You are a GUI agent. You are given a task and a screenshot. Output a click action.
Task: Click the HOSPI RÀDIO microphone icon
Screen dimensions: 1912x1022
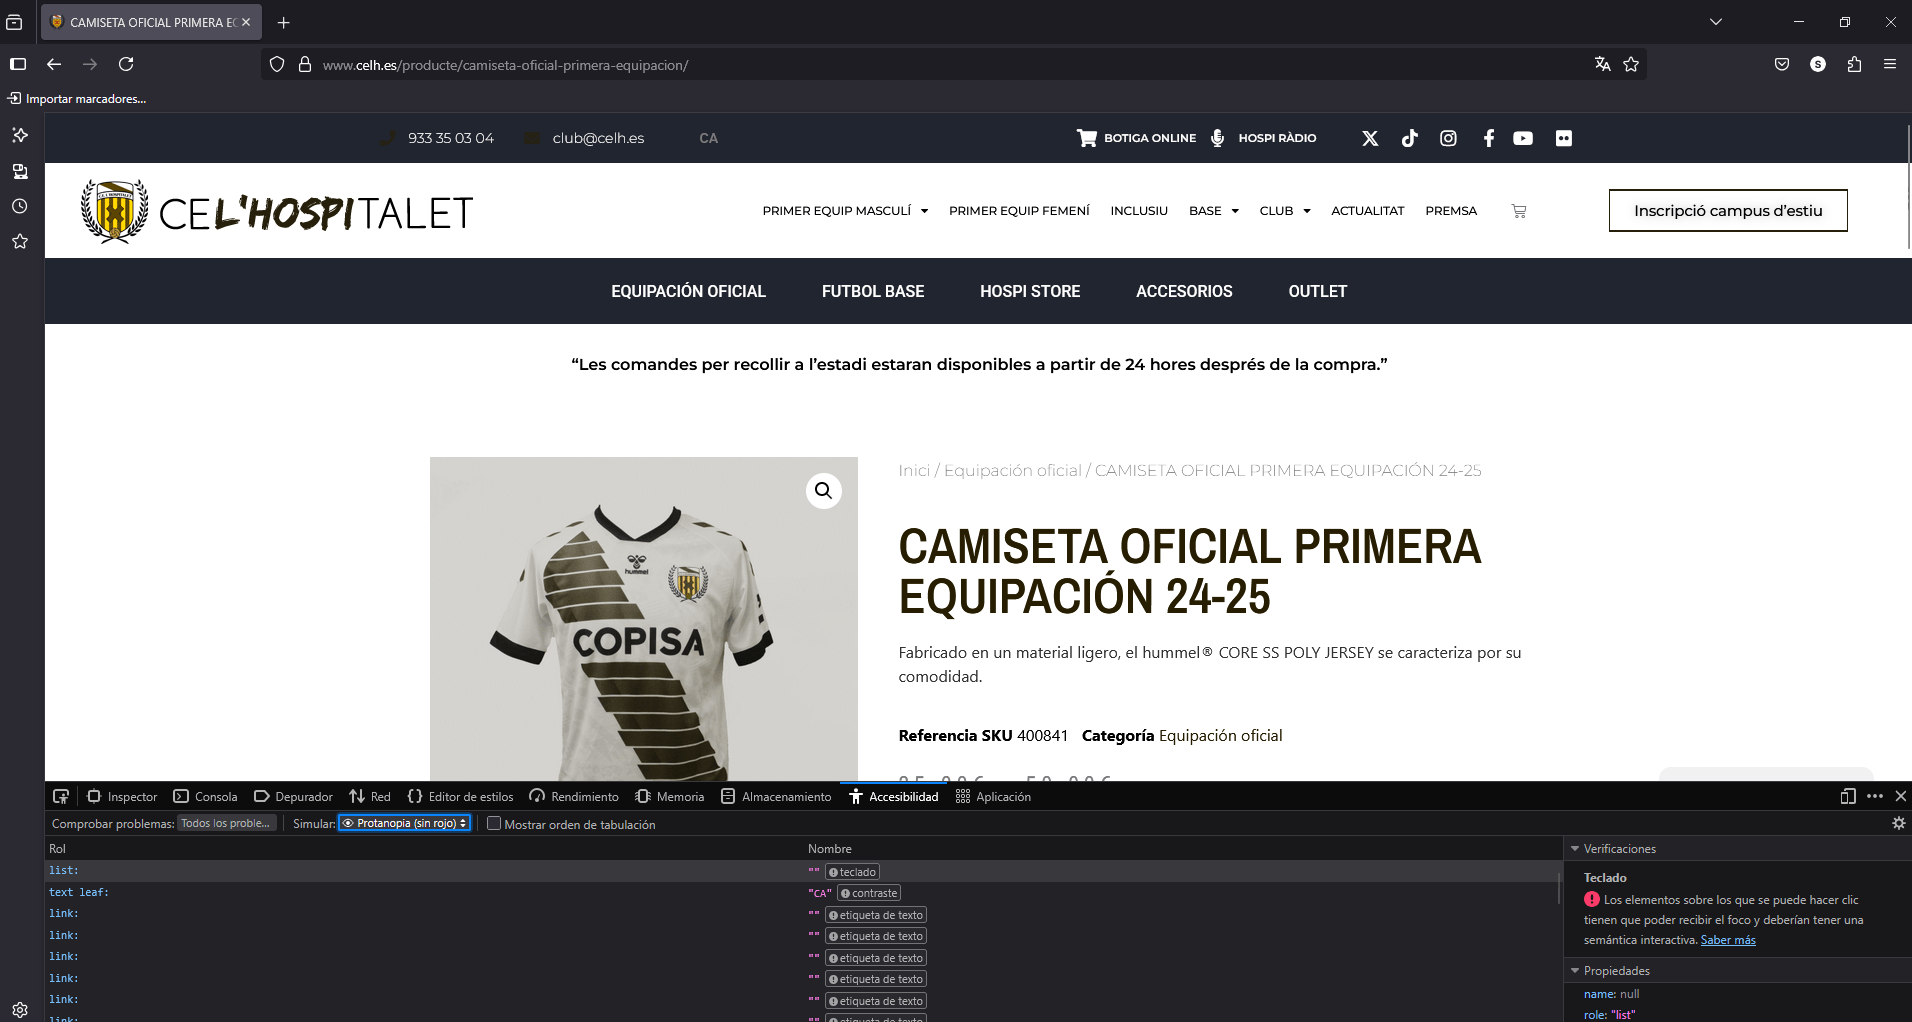pos(1217,138)
